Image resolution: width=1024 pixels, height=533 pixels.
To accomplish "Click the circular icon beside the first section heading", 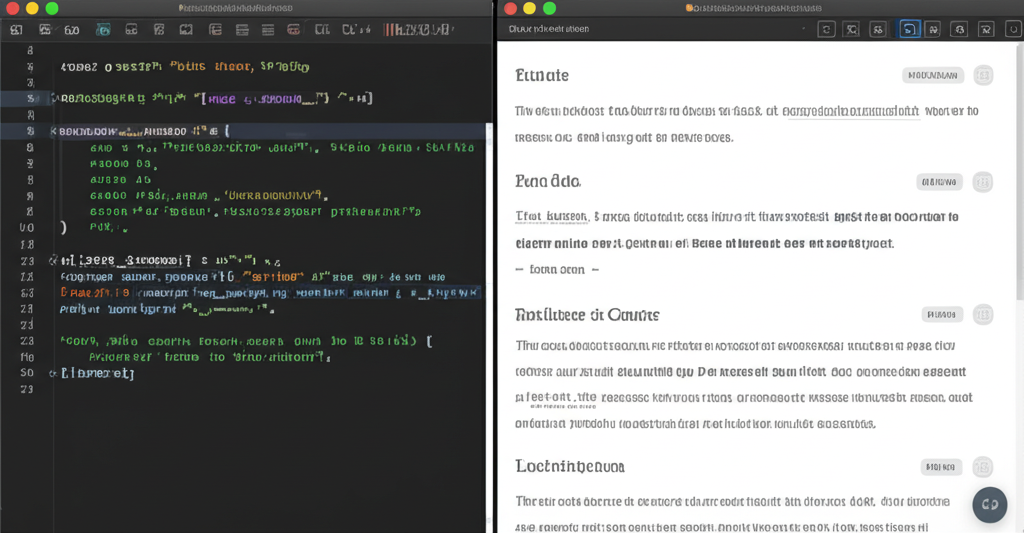I will (x=983, y=75).
